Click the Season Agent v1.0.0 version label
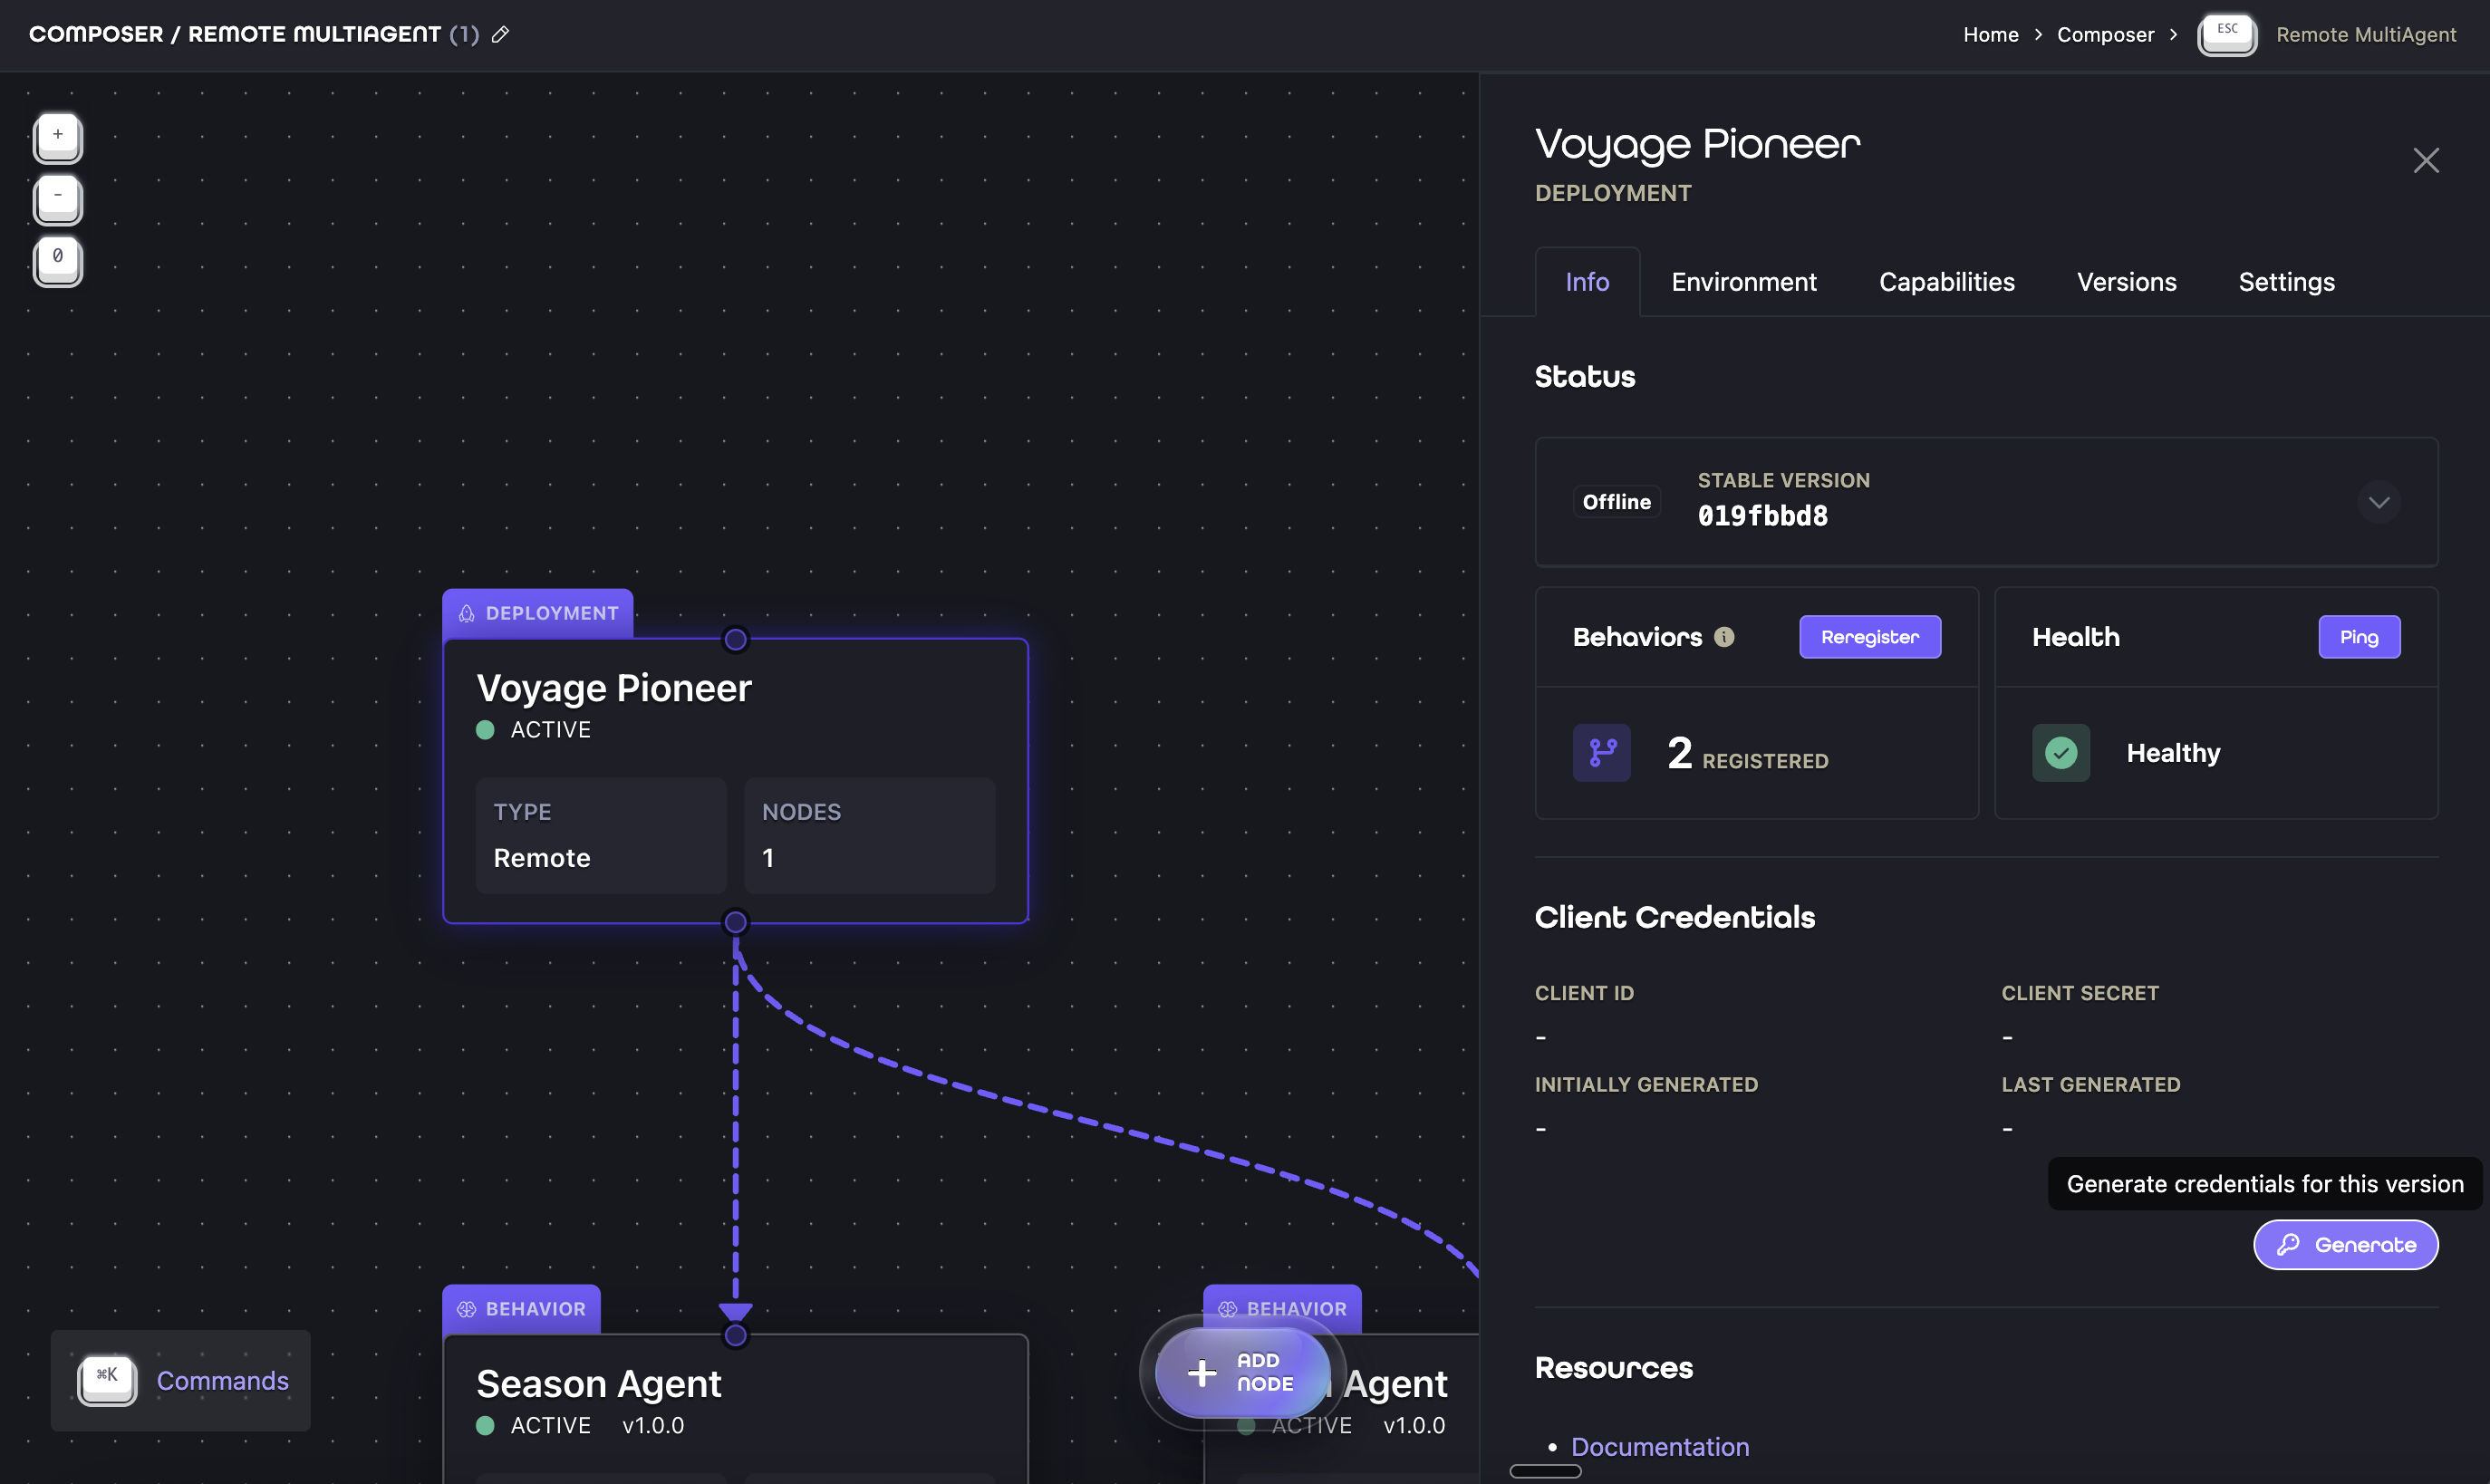Viewport: 2490px width, 1484px height. (x=653, y=1425)
